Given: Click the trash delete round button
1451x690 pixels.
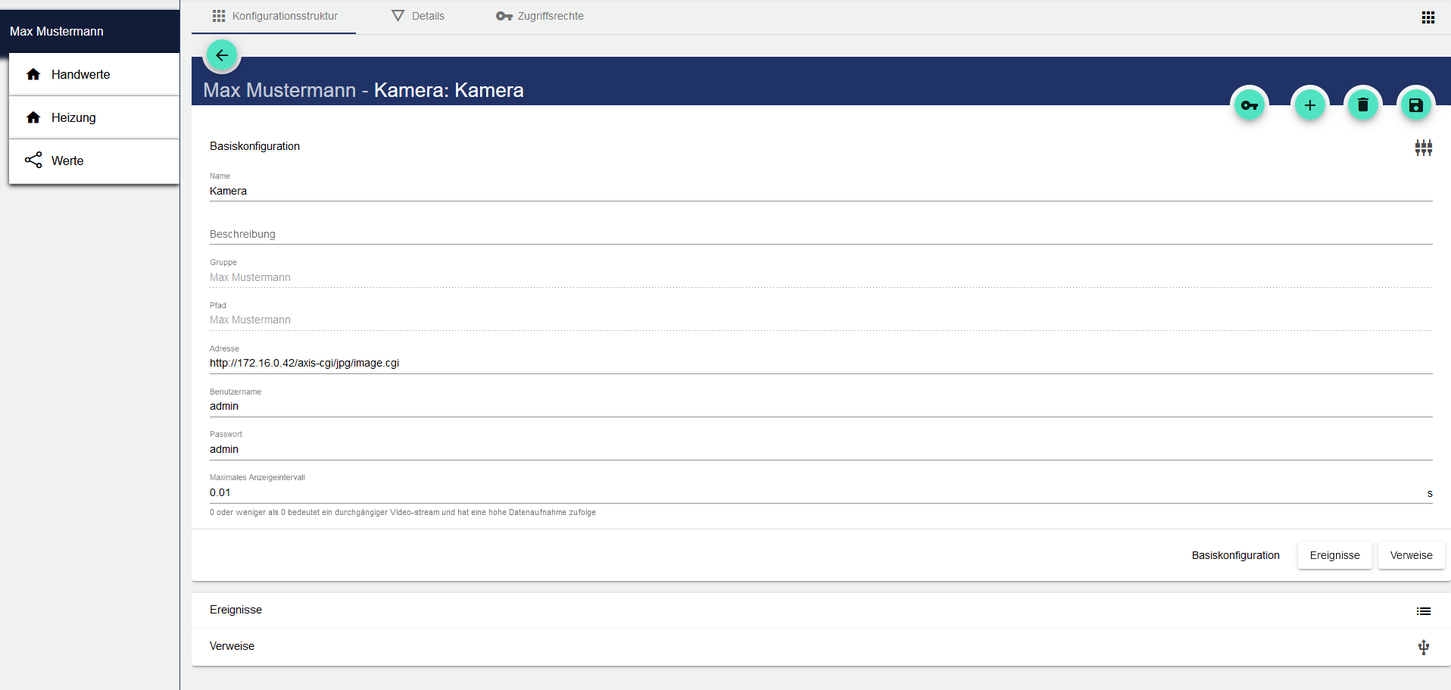Looking at the screenshot, I should point(1362,105).
